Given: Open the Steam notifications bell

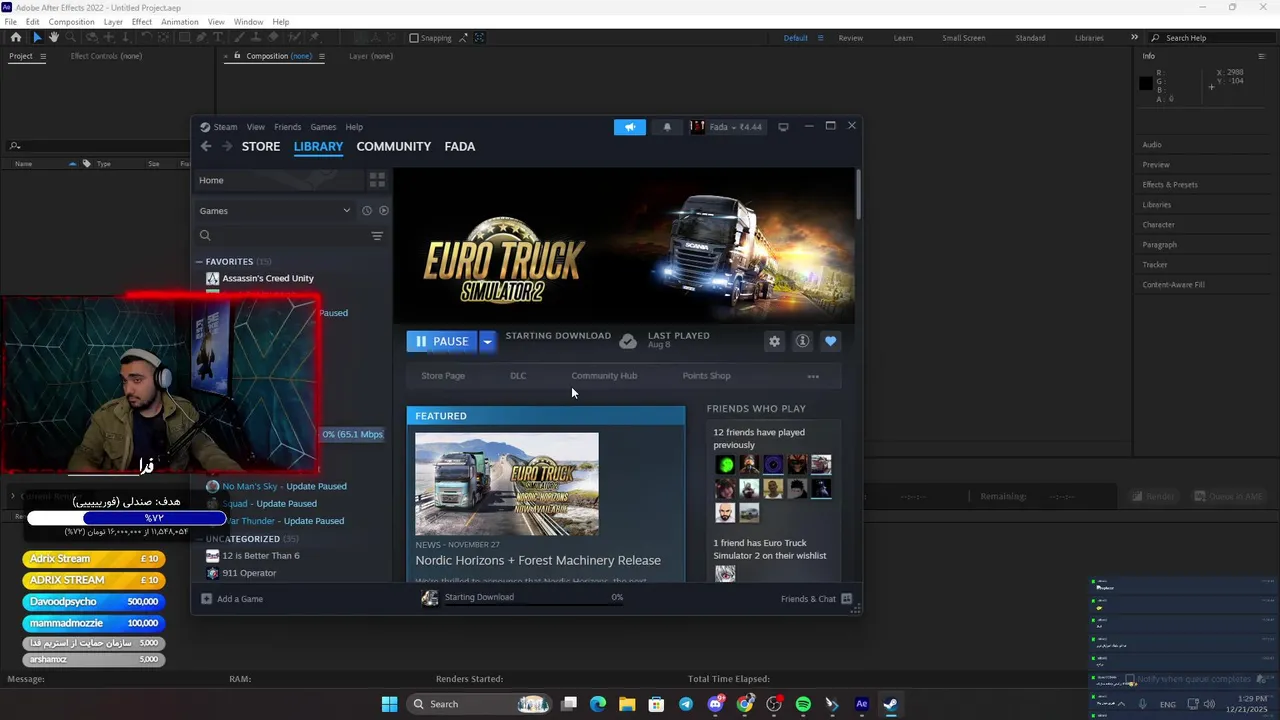Looking at the screenshot, I should coord(667,127).
